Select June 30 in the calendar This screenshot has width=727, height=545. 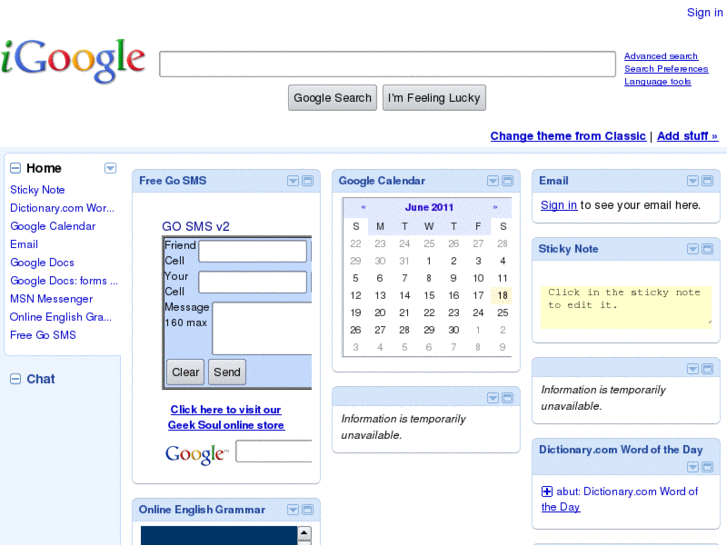pyautogui.click(x=453, y=330)
